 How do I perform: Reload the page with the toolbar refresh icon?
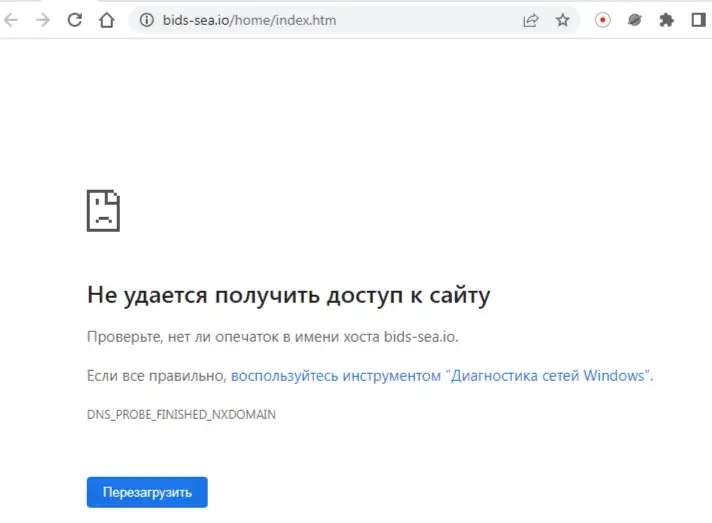[75, 20]
